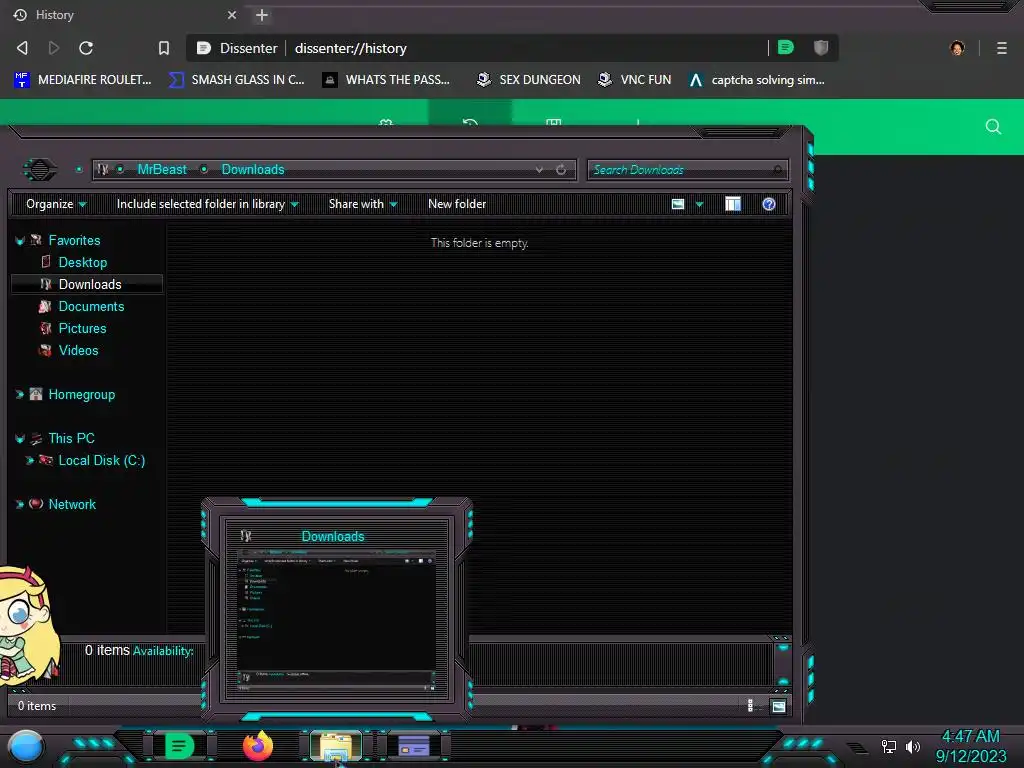The image size is (1024, 768).
Task: Select This PC in navigation pane
Action: 71,438
